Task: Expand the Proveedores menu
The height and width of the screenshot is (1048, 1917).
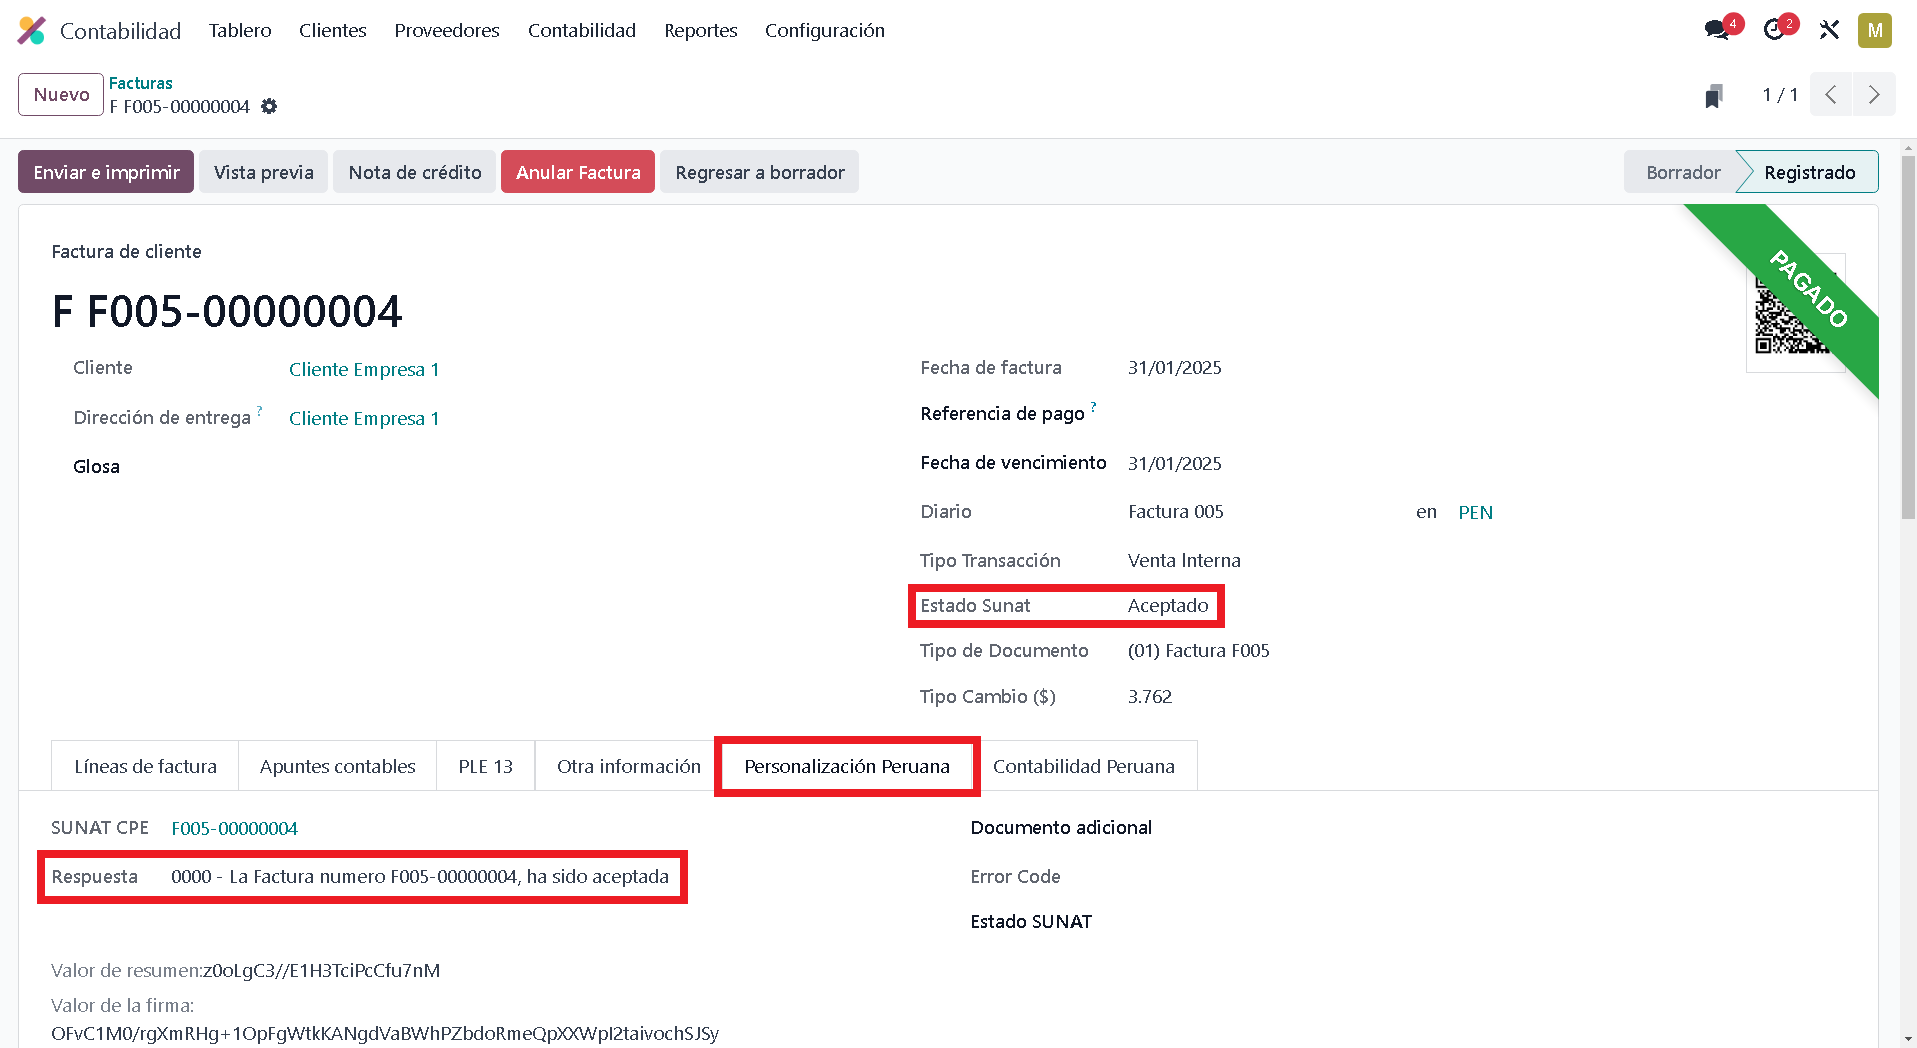Action: [x=446, y=31]
